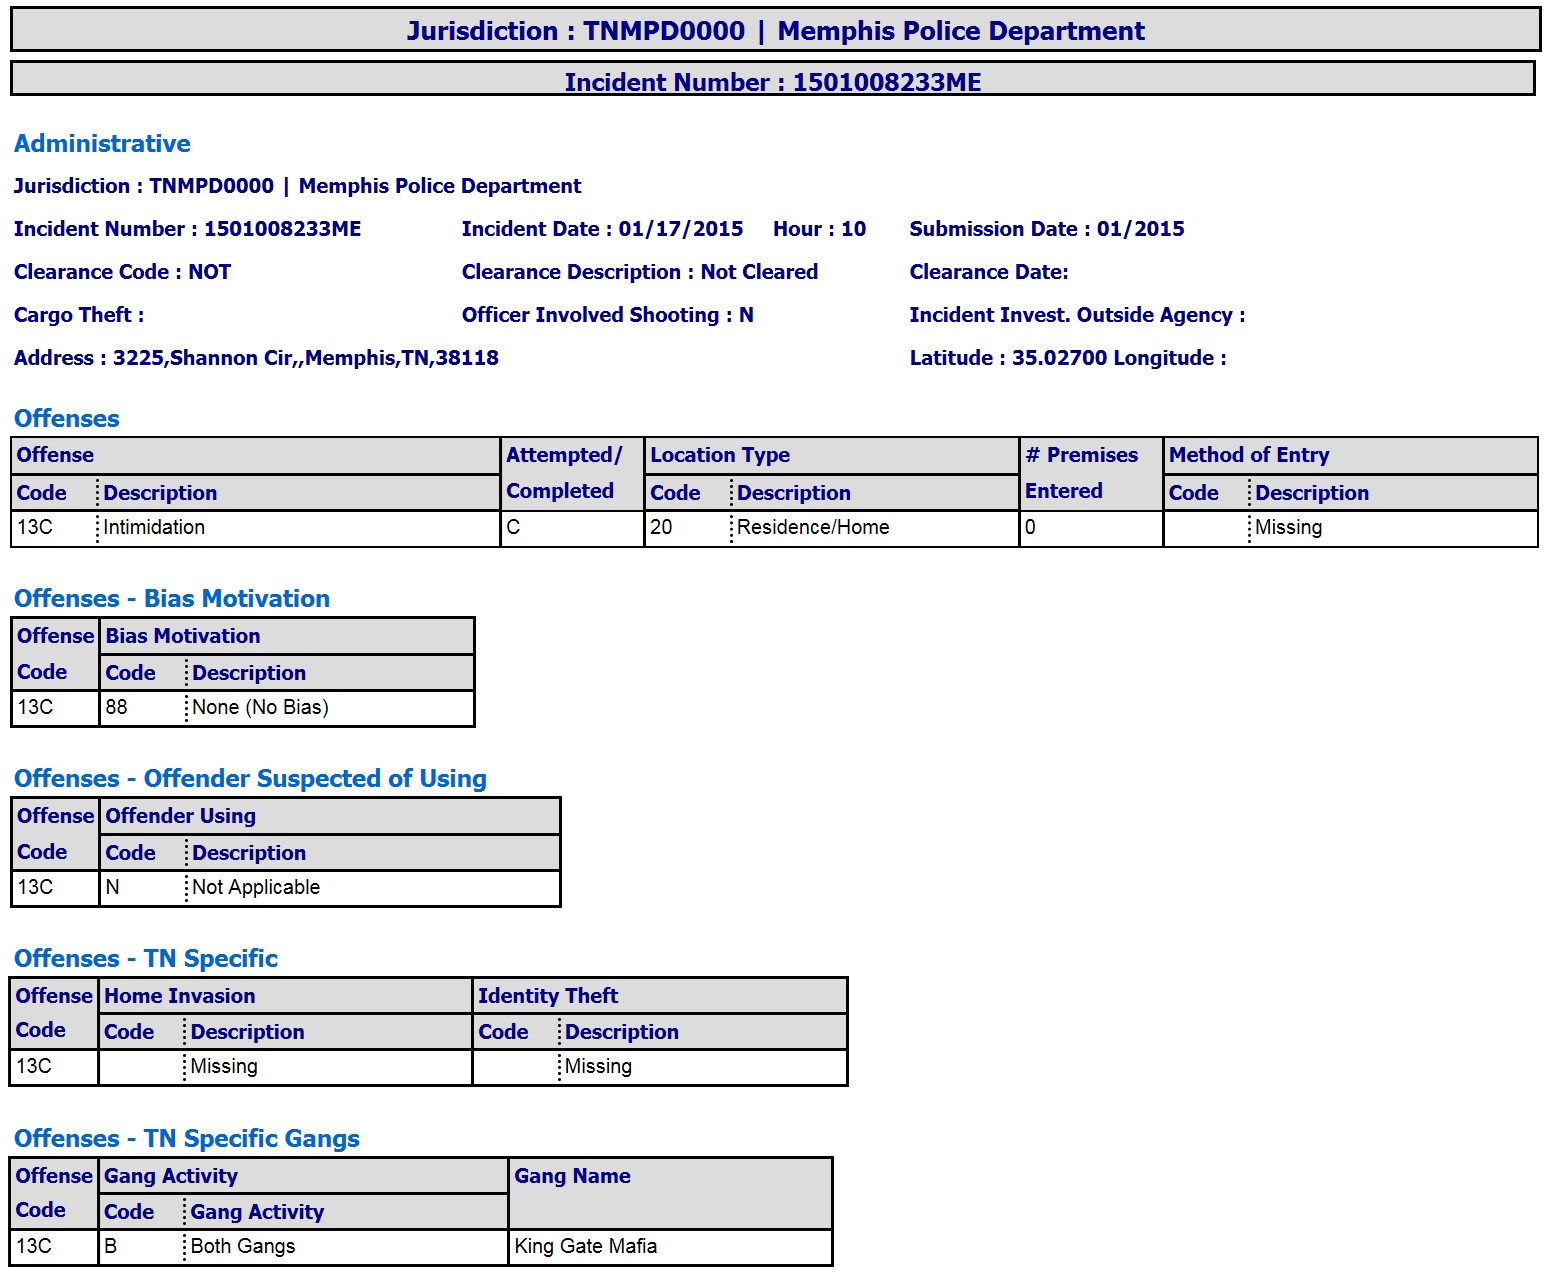Click gang activity code B cell

[141, 1247]
